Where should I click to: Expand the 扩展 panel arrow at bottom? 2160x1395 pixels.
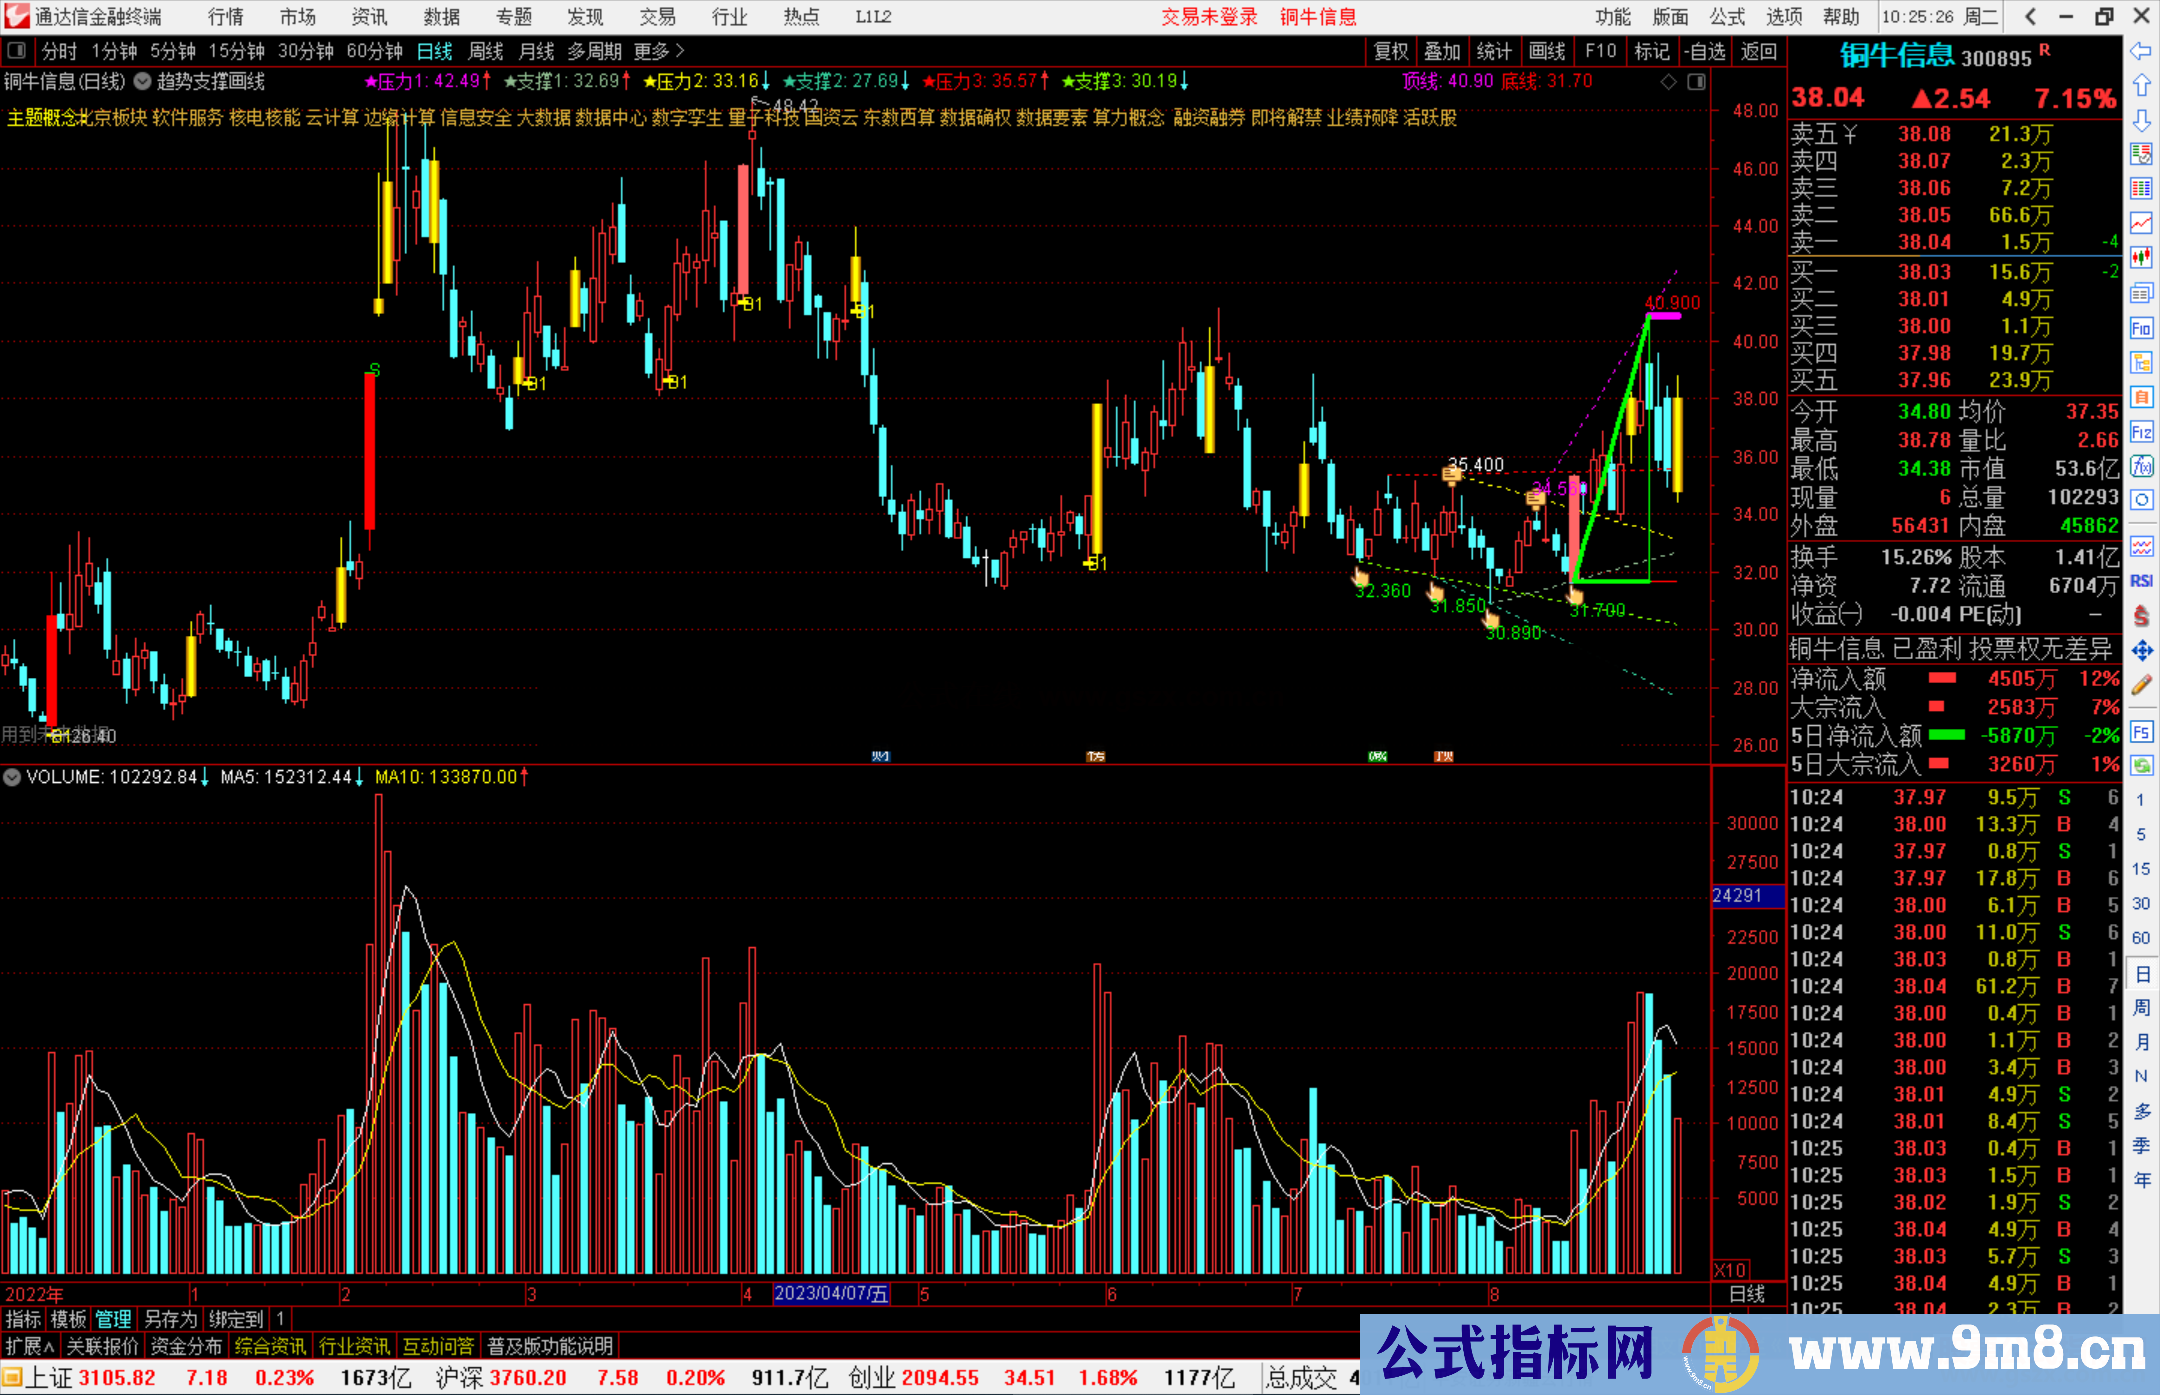click(x=29, y=1346)
